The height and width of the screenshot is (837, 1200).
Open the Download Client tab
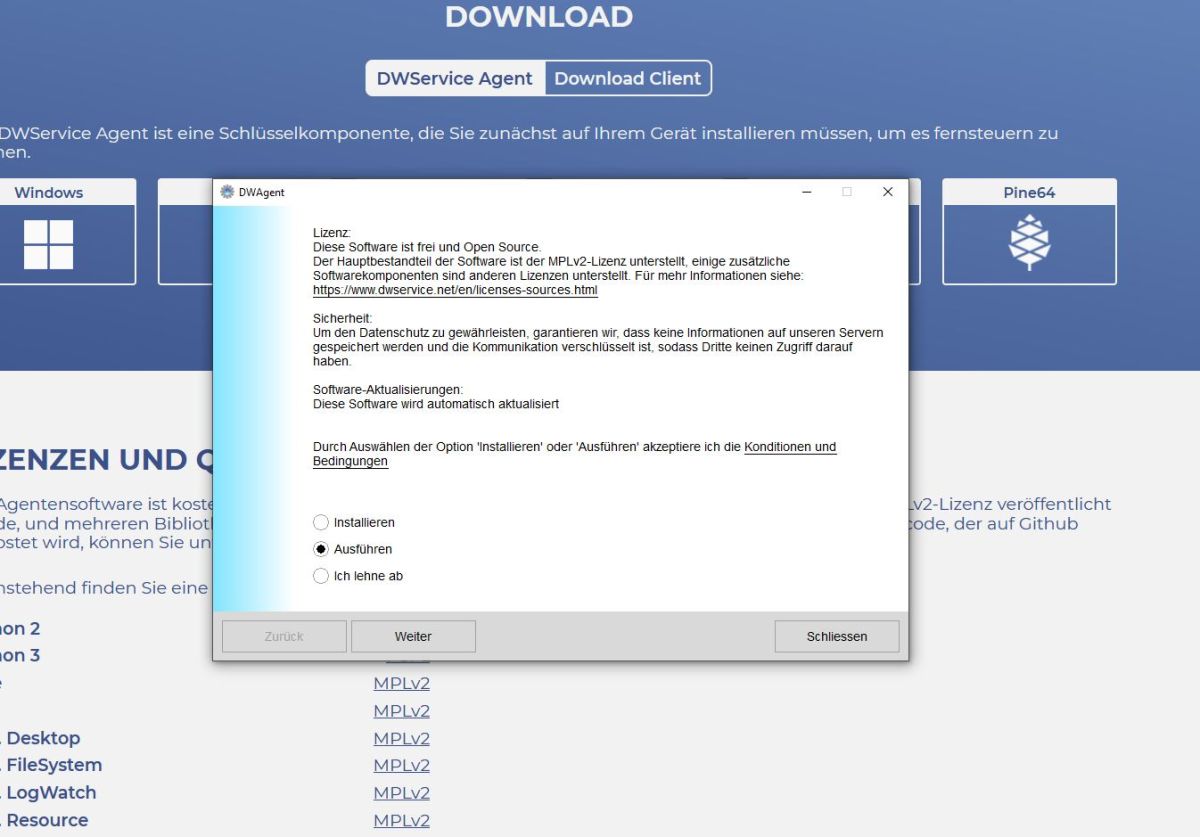(x=627, y=78)
